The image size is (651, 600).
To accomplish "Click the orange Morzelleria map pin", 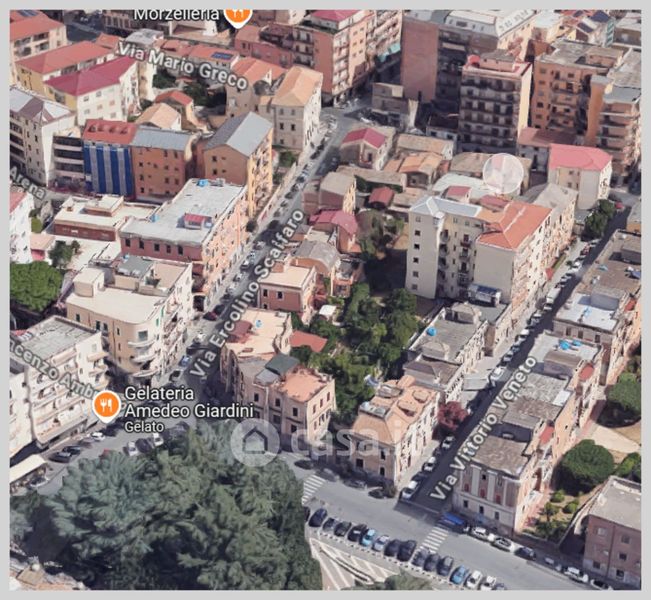I will (x=238, y=15).
